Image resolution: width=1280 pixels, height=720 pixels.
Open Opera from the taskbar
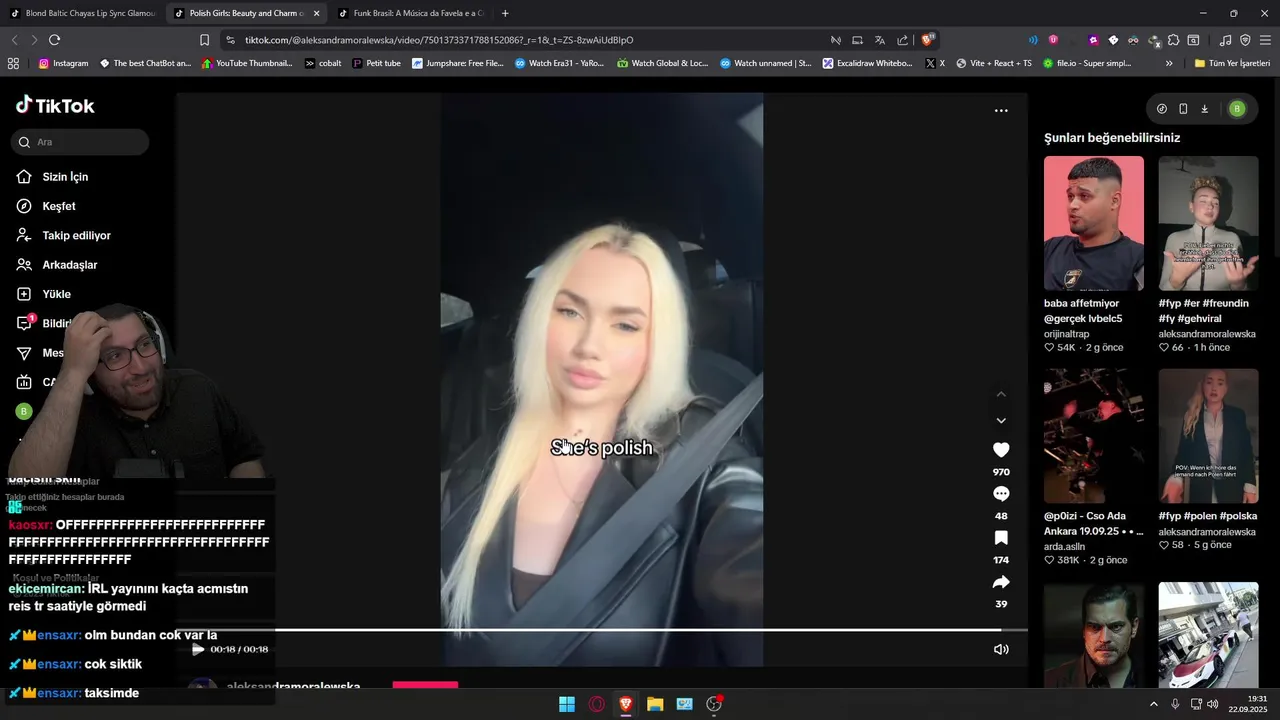pos(597,704)
